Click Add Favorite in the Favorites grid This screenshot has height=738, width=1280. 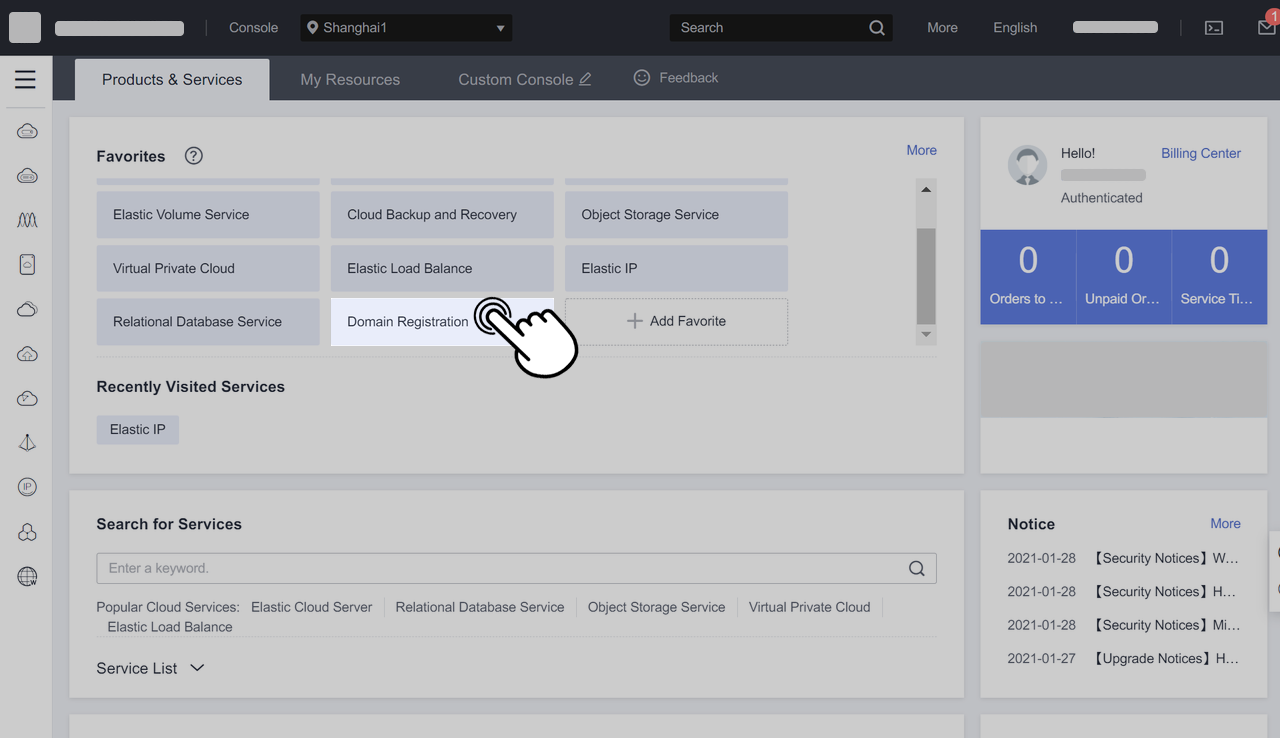click(x=676, y=321)
